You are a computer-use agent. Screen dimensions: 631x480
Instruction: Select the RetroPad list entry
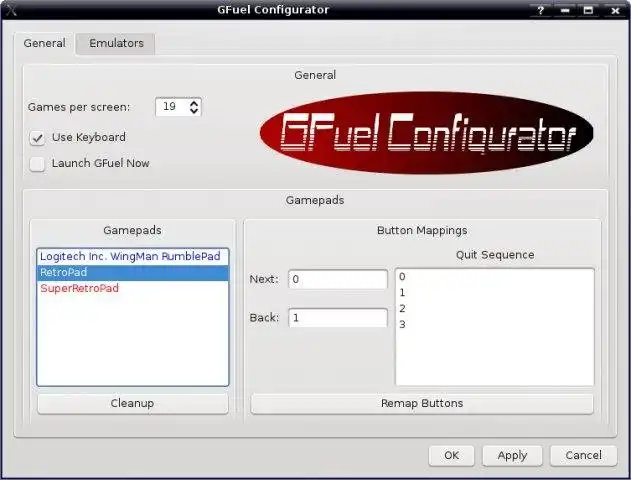132,273
